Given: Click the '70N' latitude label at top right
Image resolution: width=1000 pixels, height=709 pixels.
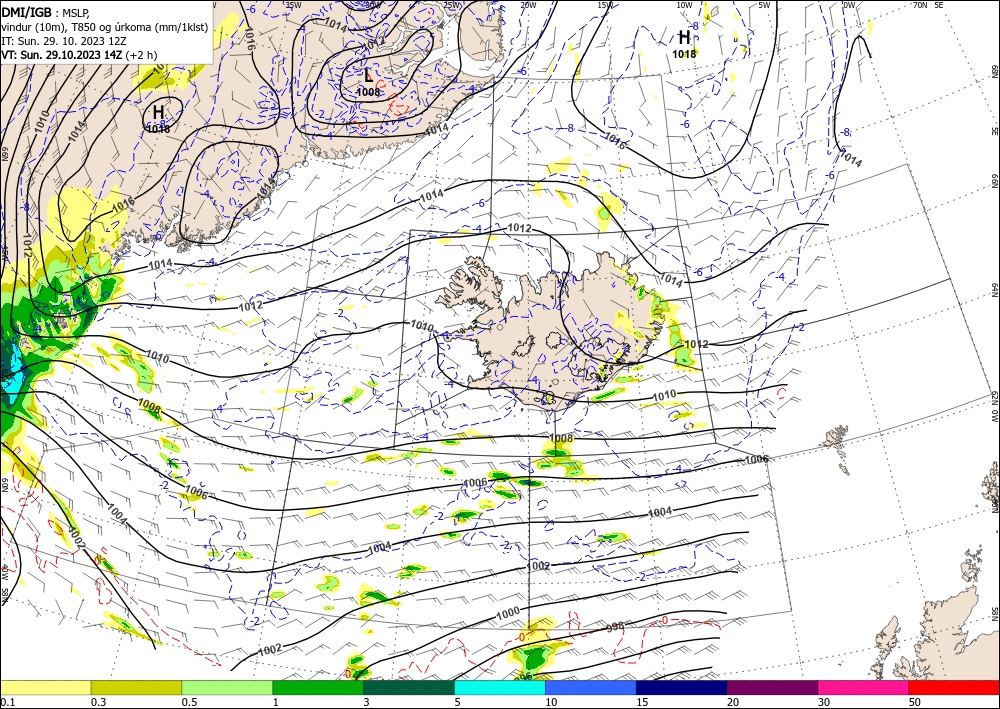Looking at the screenshot, I should pos(920,5).
